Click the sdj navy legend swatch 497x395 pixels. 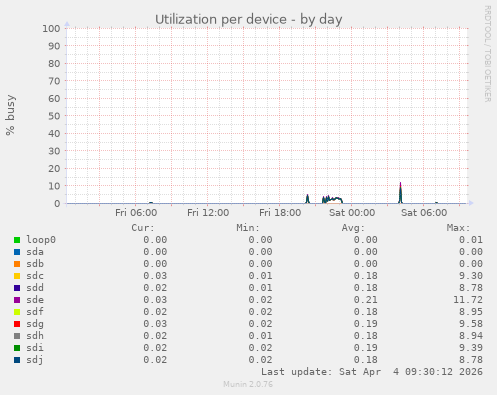(17, 360)
